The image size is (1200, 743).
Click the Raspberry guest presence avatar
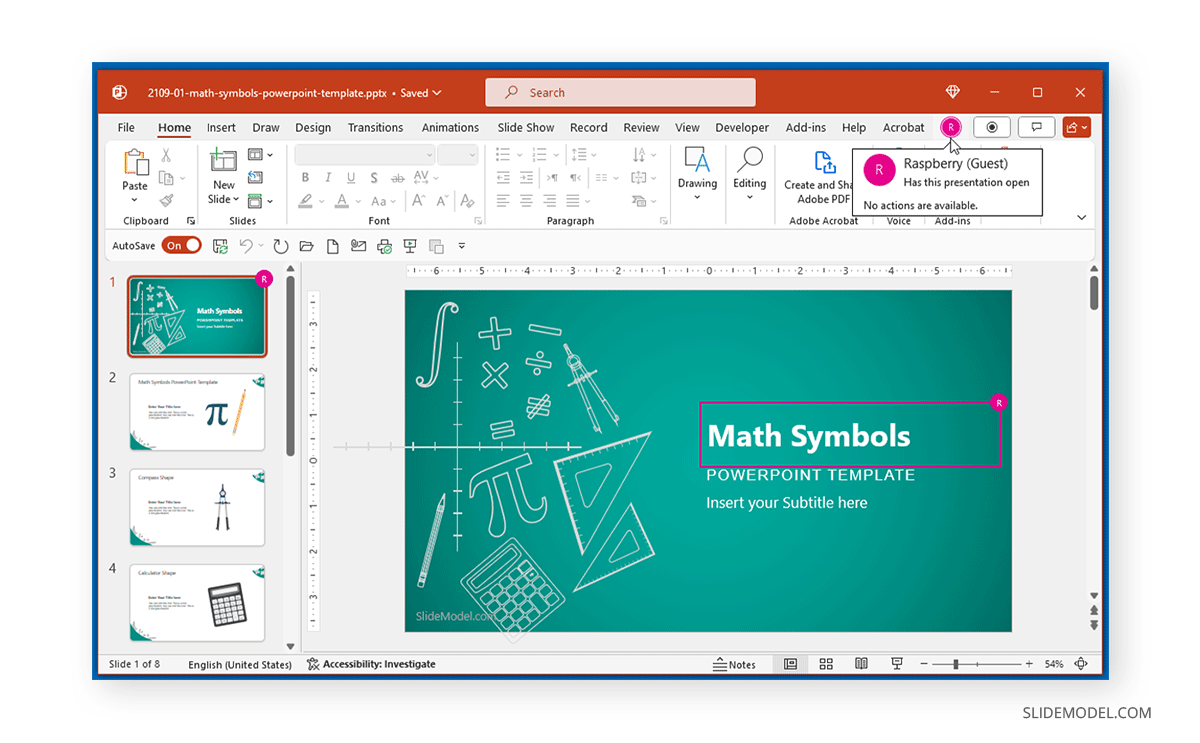point(951,127)
